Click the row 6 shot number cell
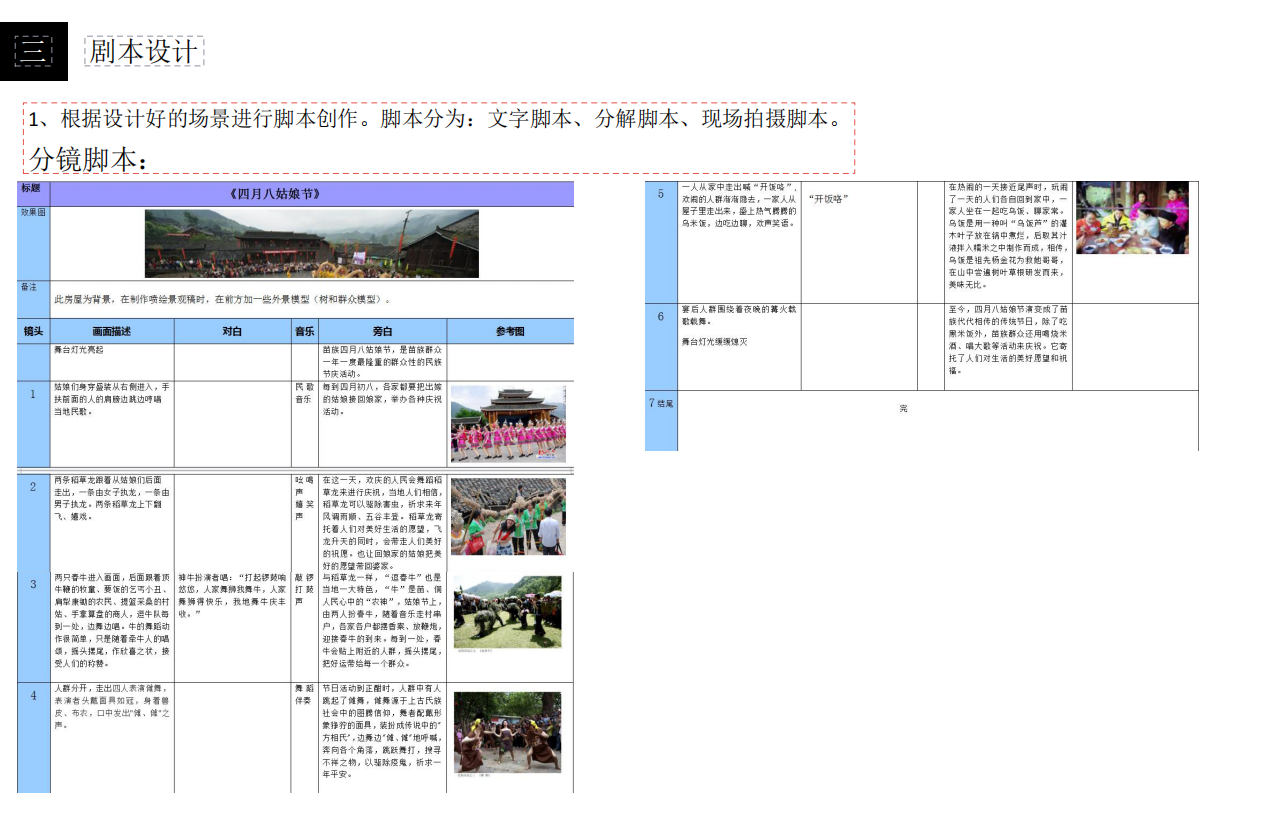 coord(659,316)
